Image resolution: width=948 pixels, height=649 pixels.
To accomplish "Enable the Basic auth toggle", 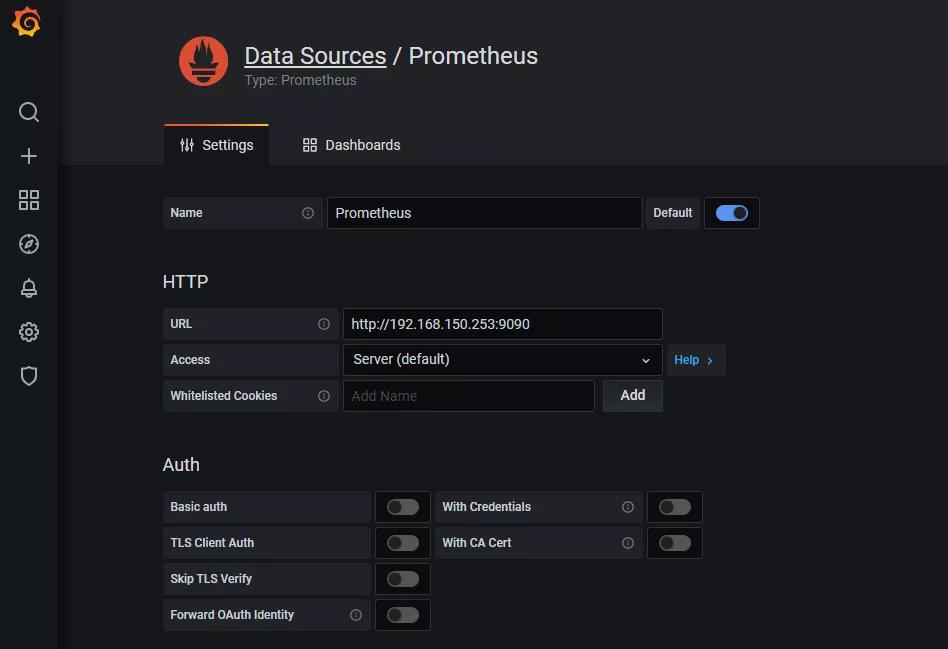I will click(403, 507).
